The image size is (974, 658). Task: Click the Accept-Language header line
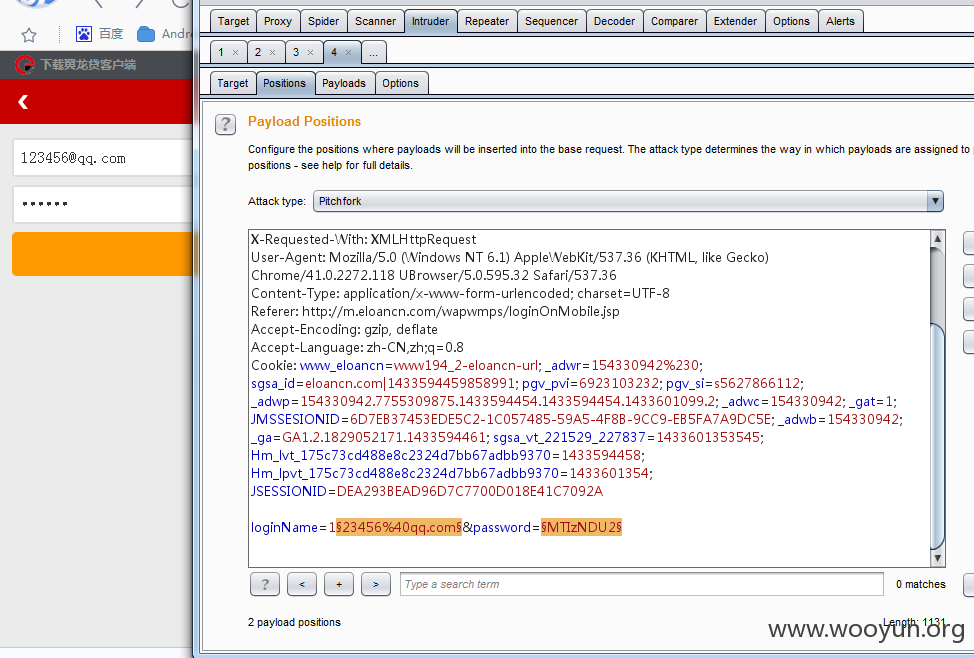click(x=357, y=347)
